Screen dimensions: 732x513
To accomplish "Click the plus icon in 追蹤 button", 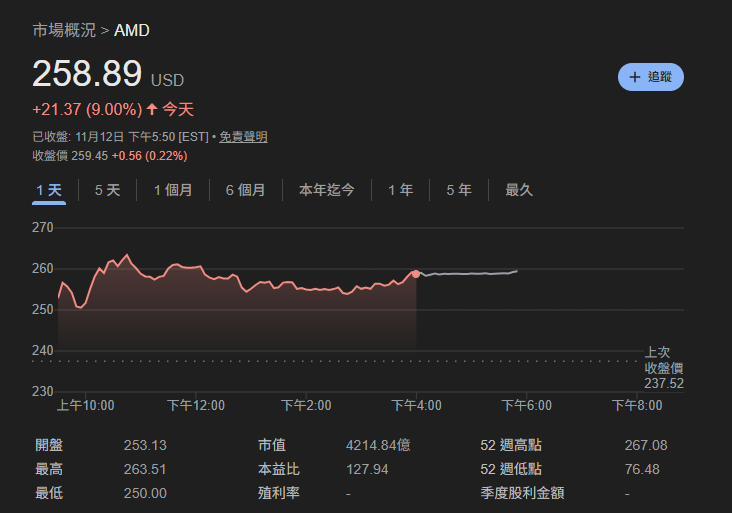I will [634, 77].
